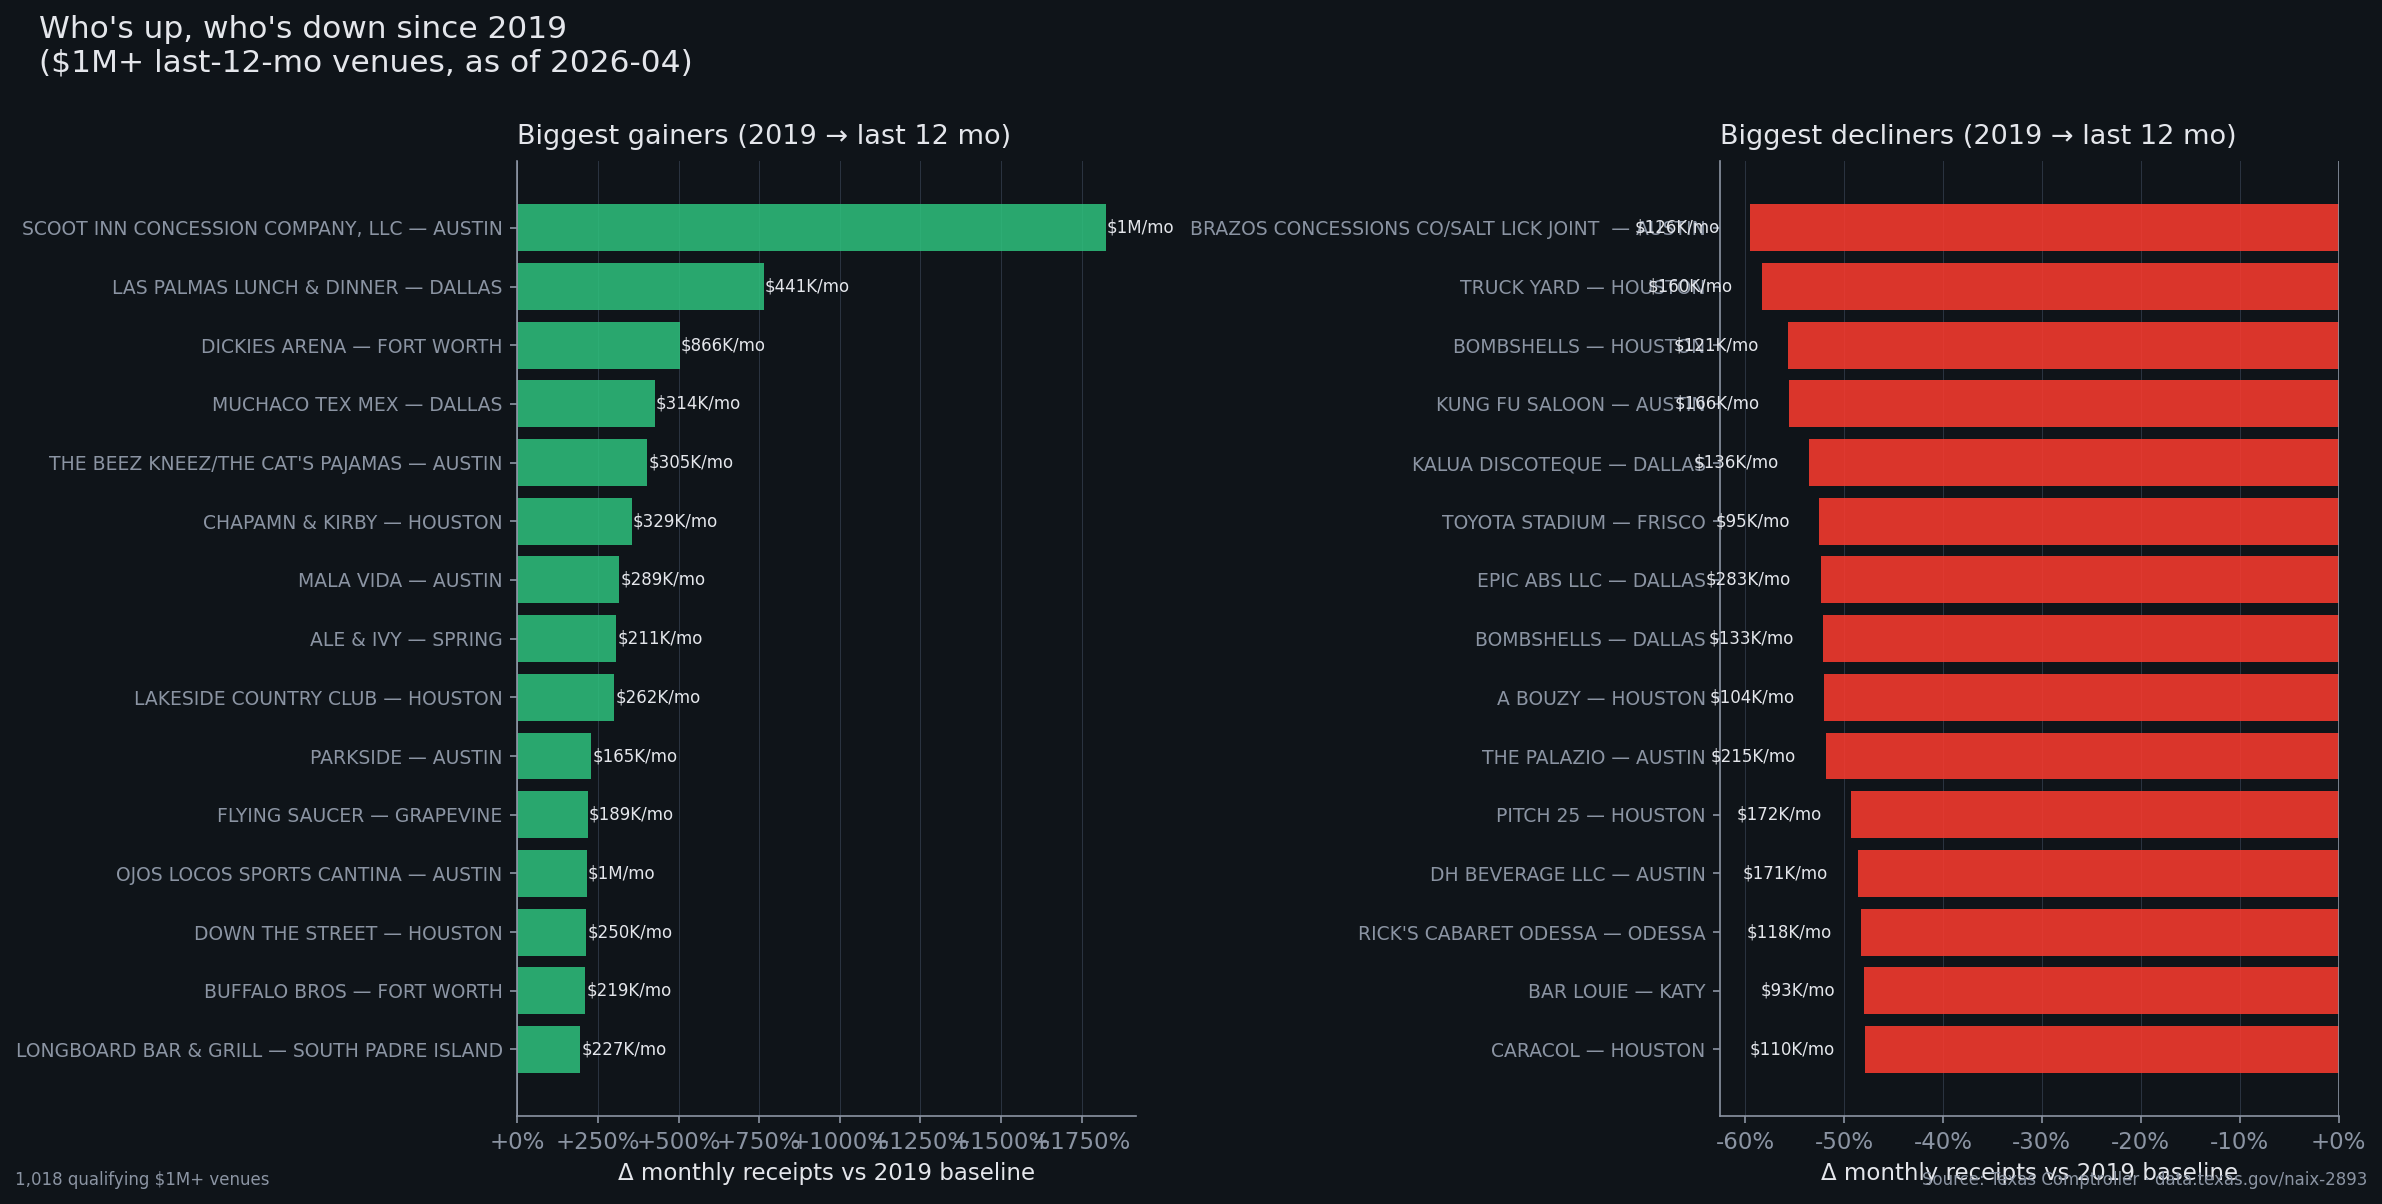Select the Caracol Houston red bar
2382x1204 pixels.
click(2101, 1049)
